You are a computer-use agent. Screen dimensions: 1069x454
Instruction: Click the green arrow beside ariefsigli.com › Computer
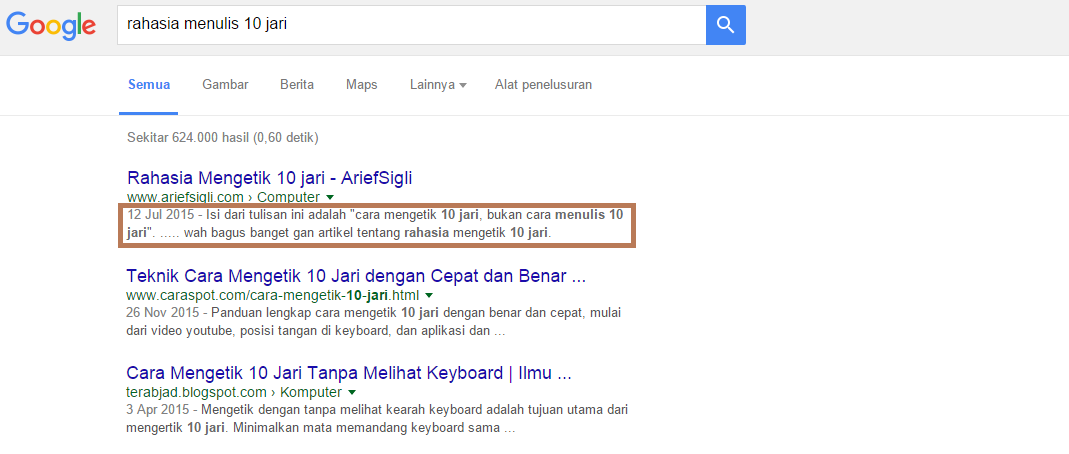330,198
